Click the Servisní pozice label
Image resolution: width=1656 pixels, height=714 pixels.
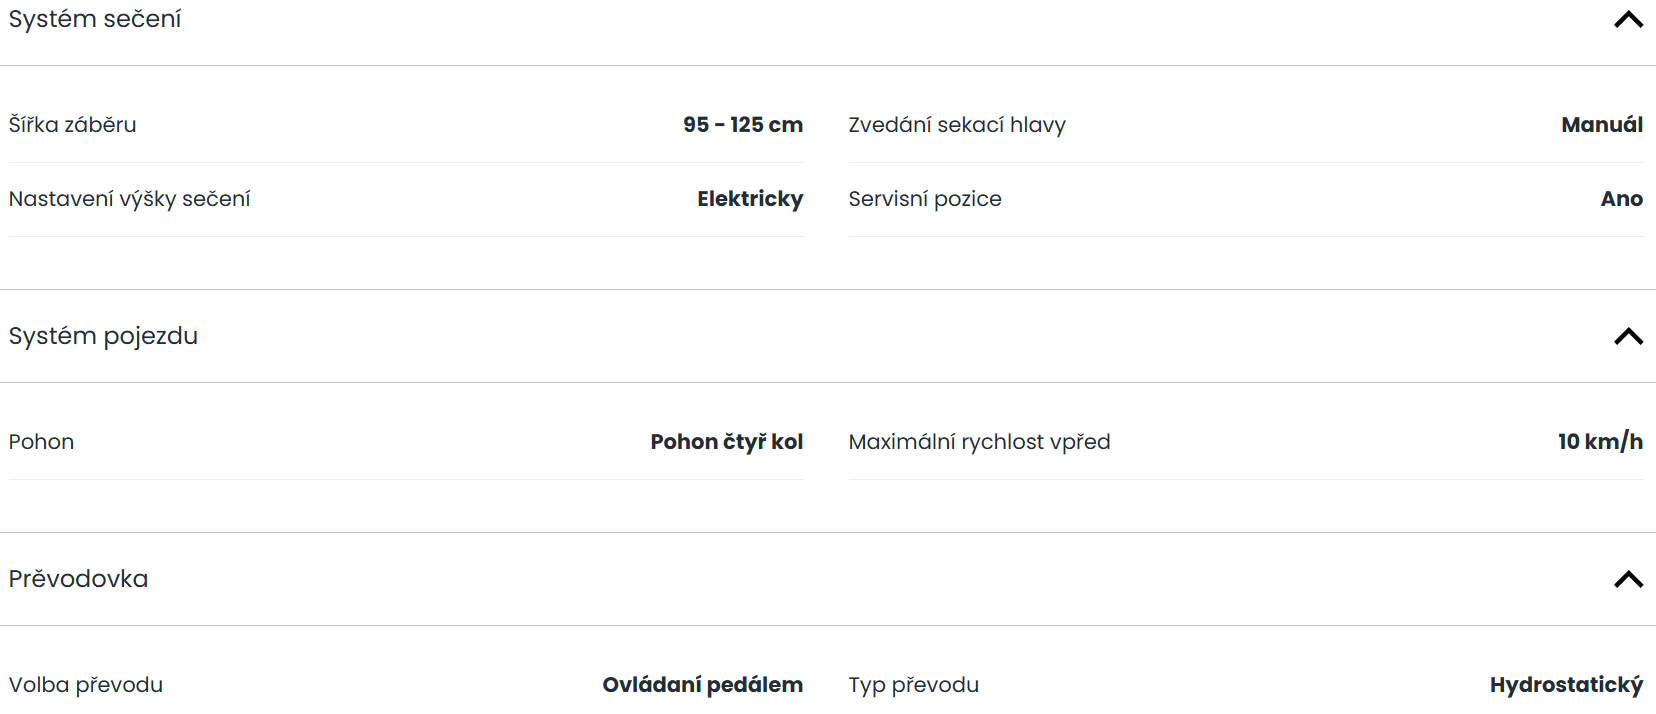point(925,199)
